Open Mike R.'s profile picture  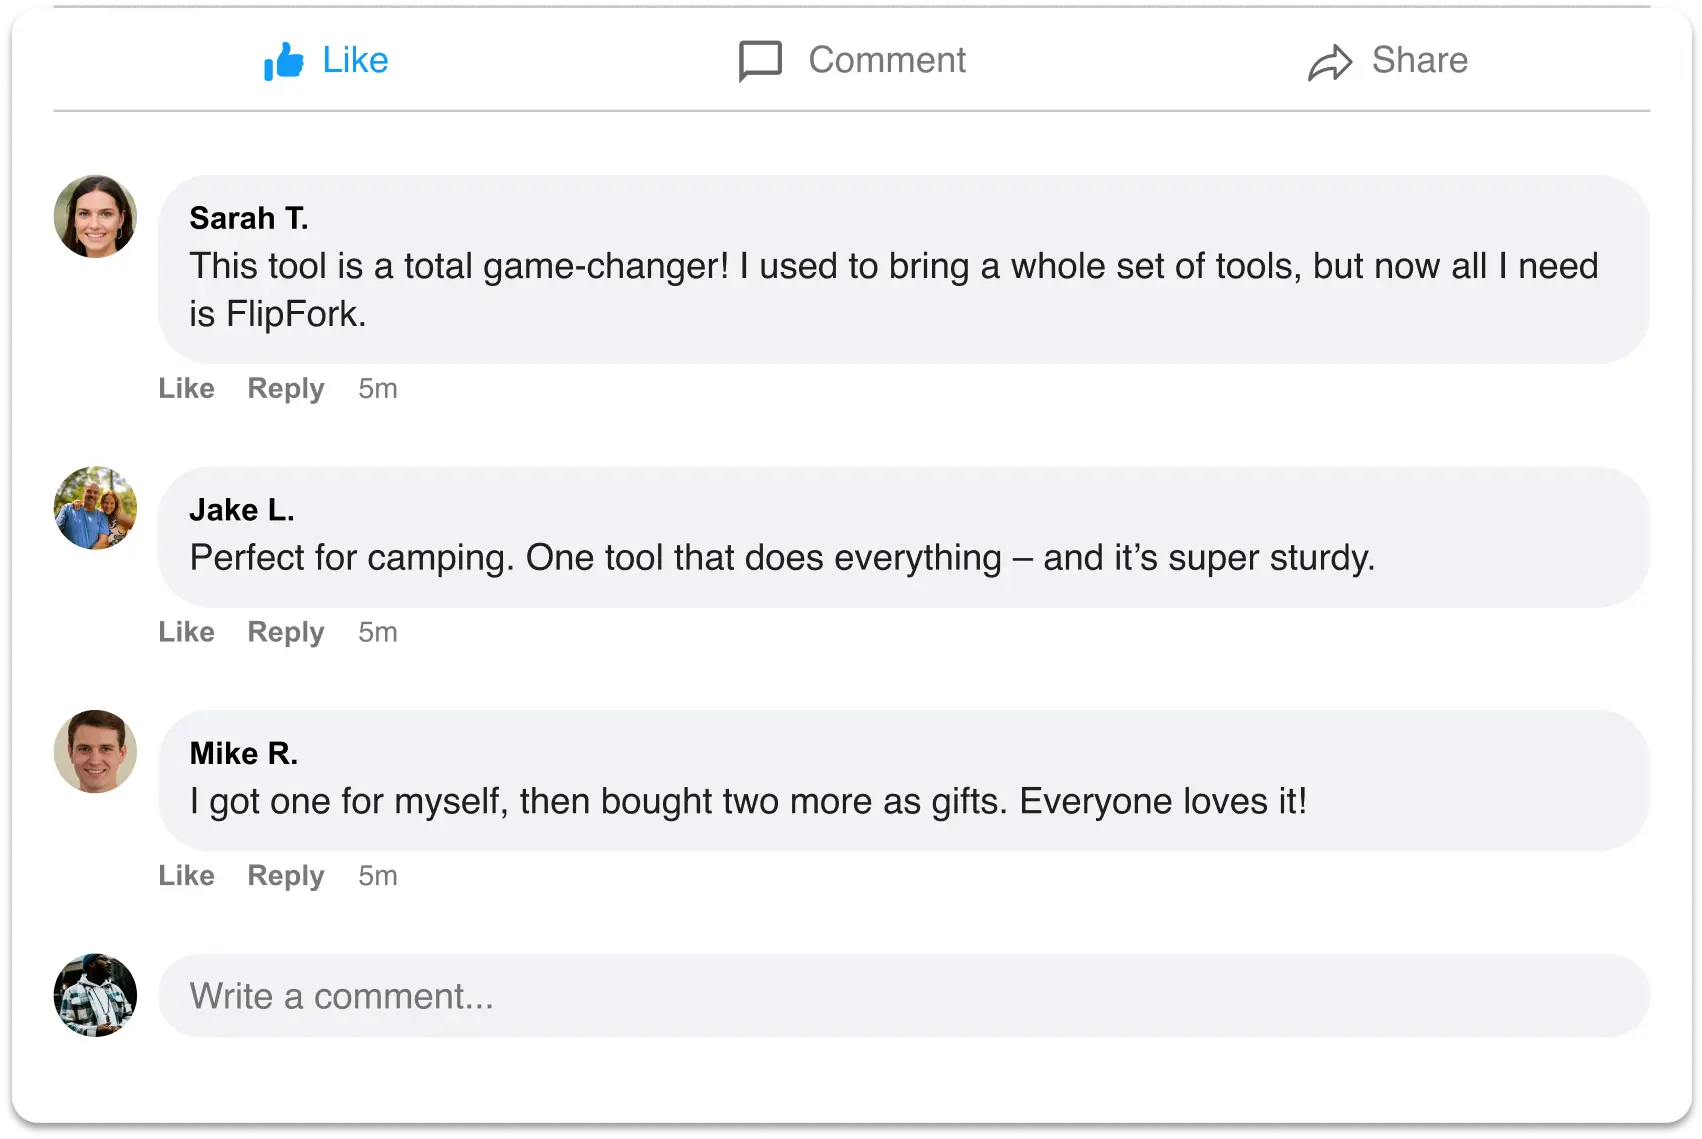pos(95,752)
